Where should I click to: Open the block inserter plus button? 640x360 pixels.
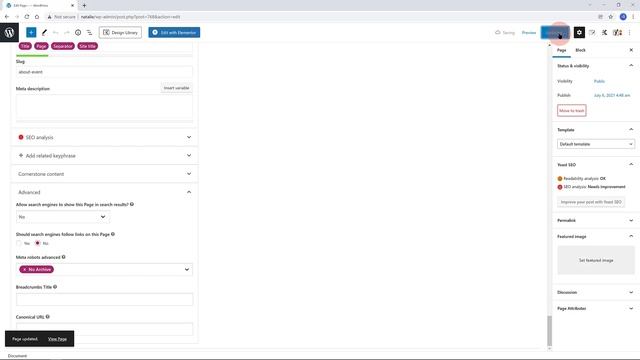click(31, 32)
